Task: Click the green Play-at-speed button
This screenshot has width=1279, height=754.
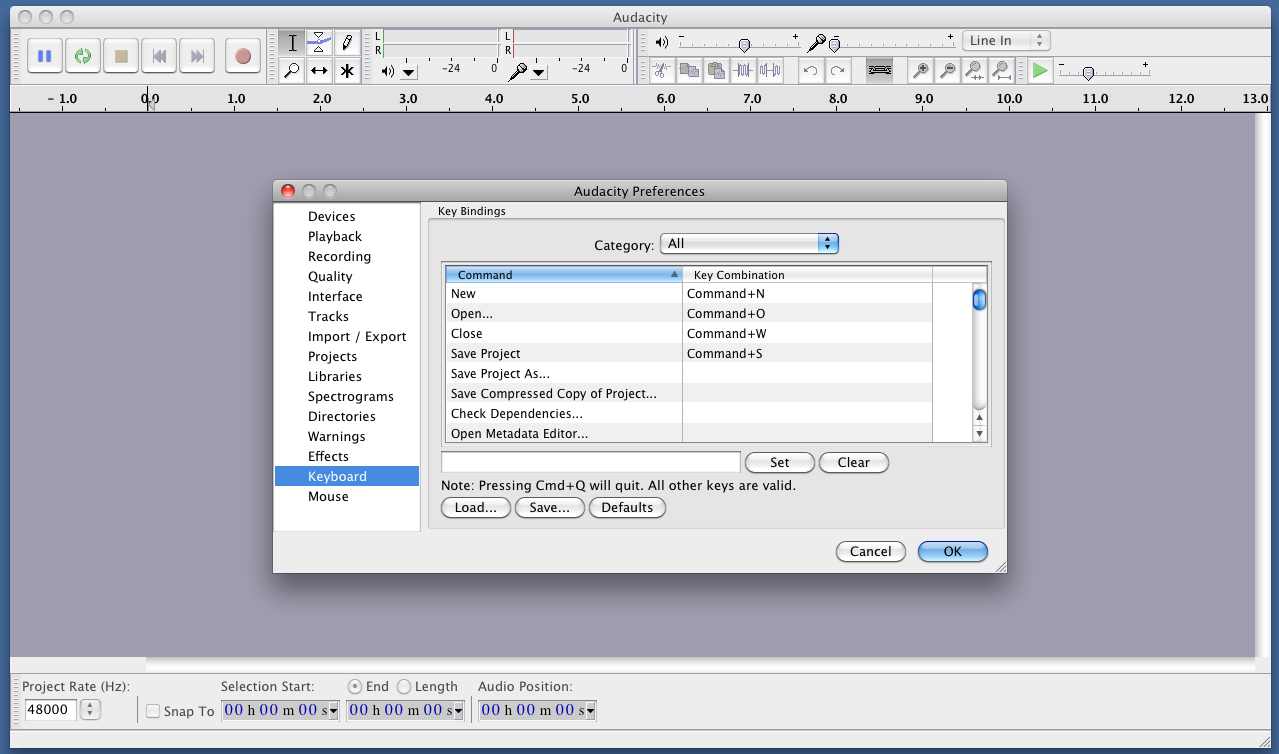Action: point(1040,71)
